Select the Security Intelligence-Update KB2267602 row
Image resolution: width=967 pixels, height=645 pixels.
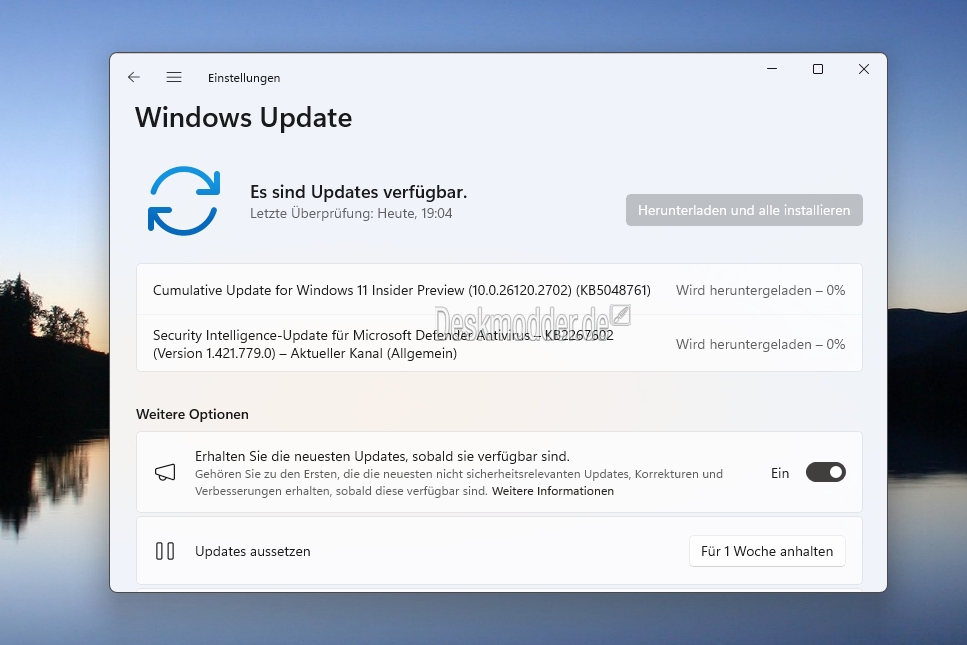499,343
